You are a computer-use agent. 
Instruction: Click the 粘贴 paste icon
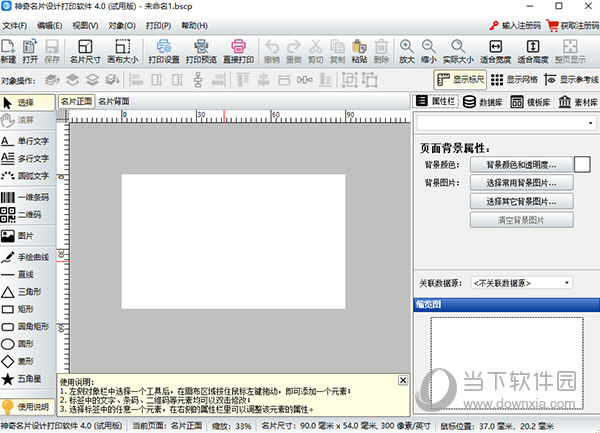359,51
